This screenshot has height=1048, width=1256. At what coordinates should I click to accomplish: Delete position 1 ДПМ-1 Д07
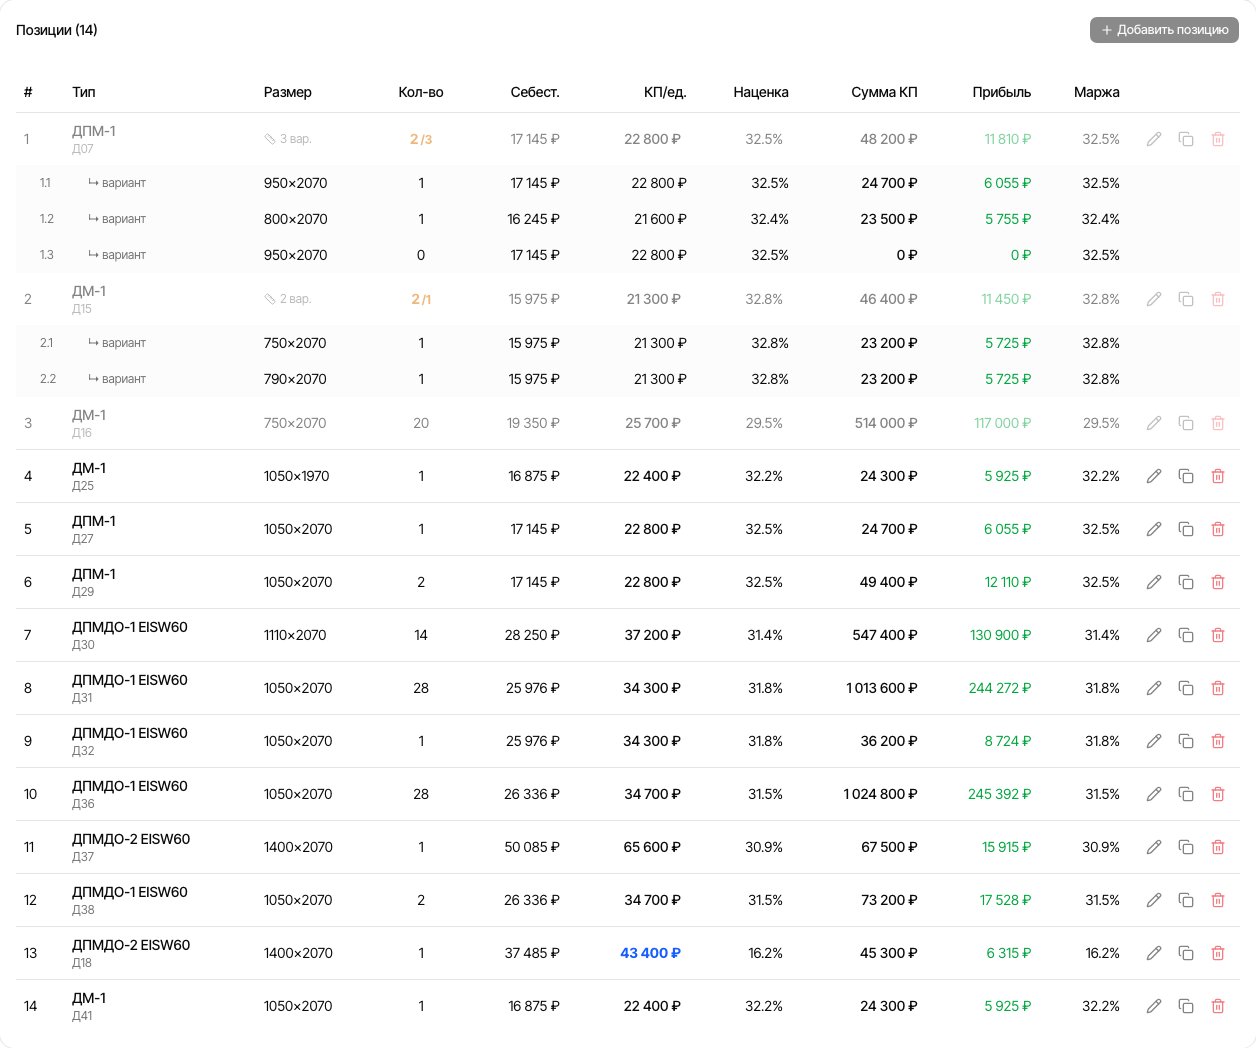pos(1218,139)
